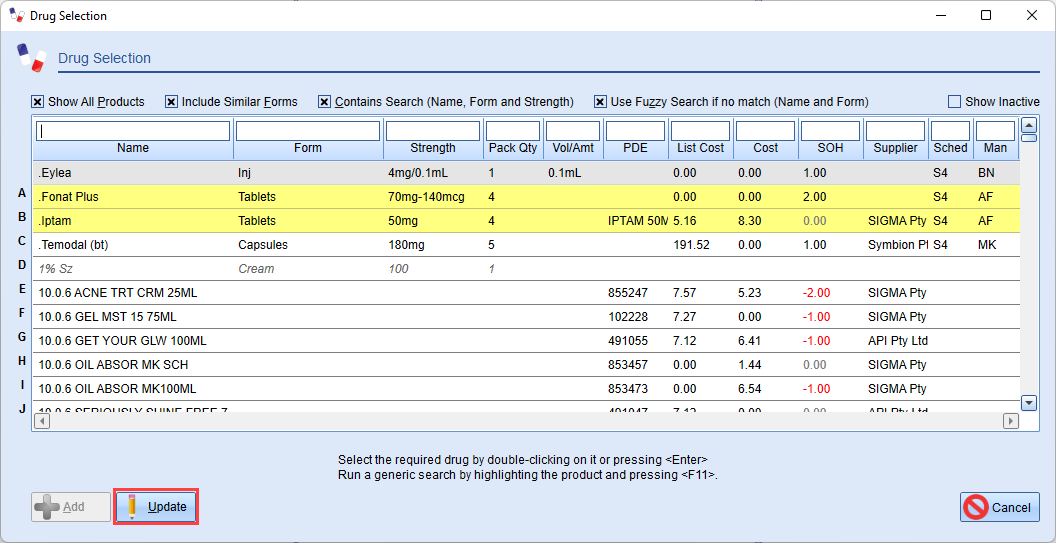Click the SOH filter field
Image resolution: width=1056 pixels, height=543 pixels.
[x=830, y=131]
